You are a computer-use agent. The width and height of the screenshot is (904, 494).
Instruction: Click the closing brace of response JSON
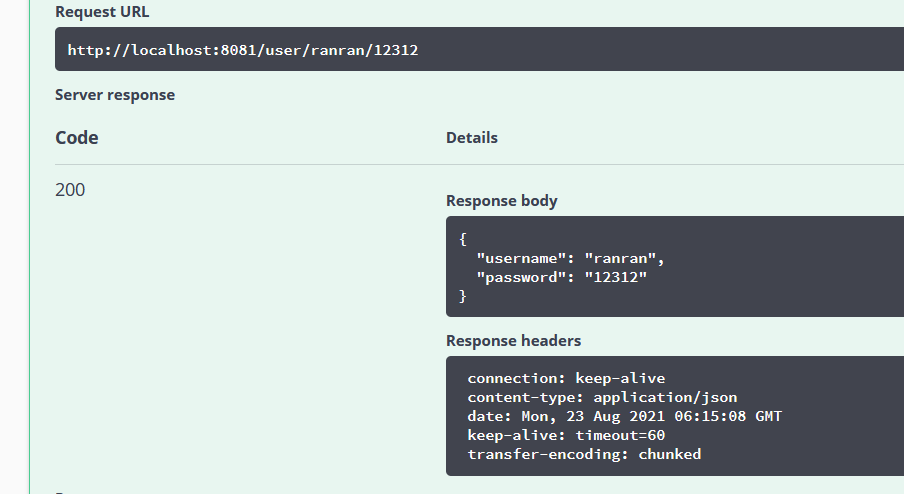point(463,296)
